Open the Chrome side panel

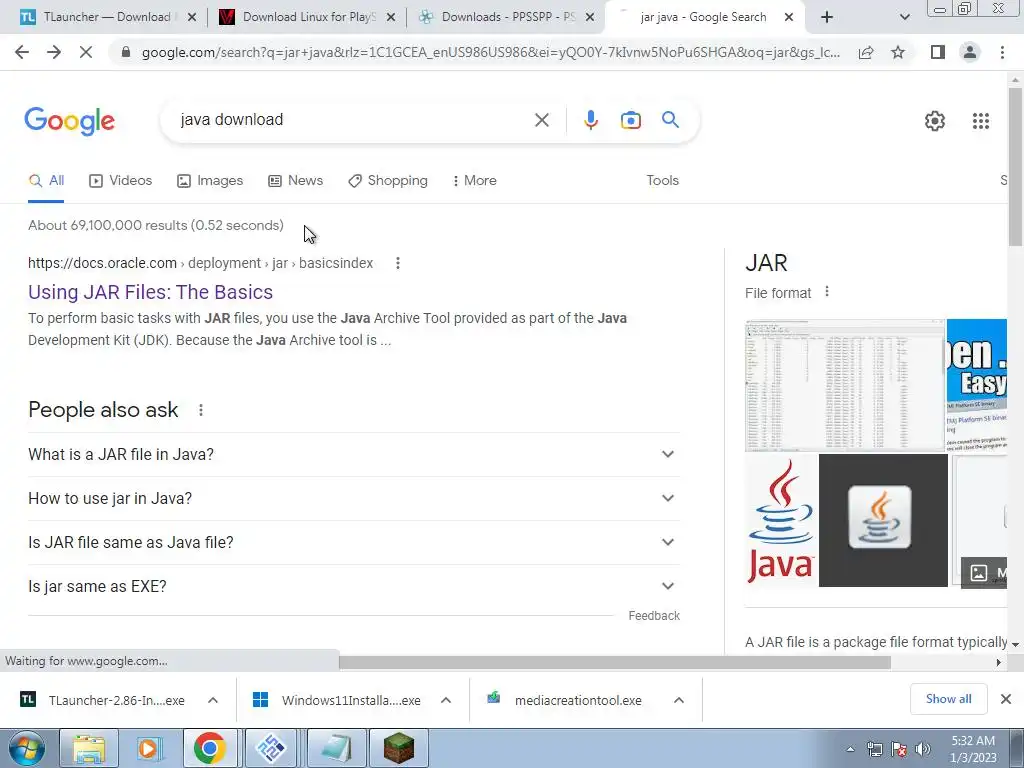(938, 52)
